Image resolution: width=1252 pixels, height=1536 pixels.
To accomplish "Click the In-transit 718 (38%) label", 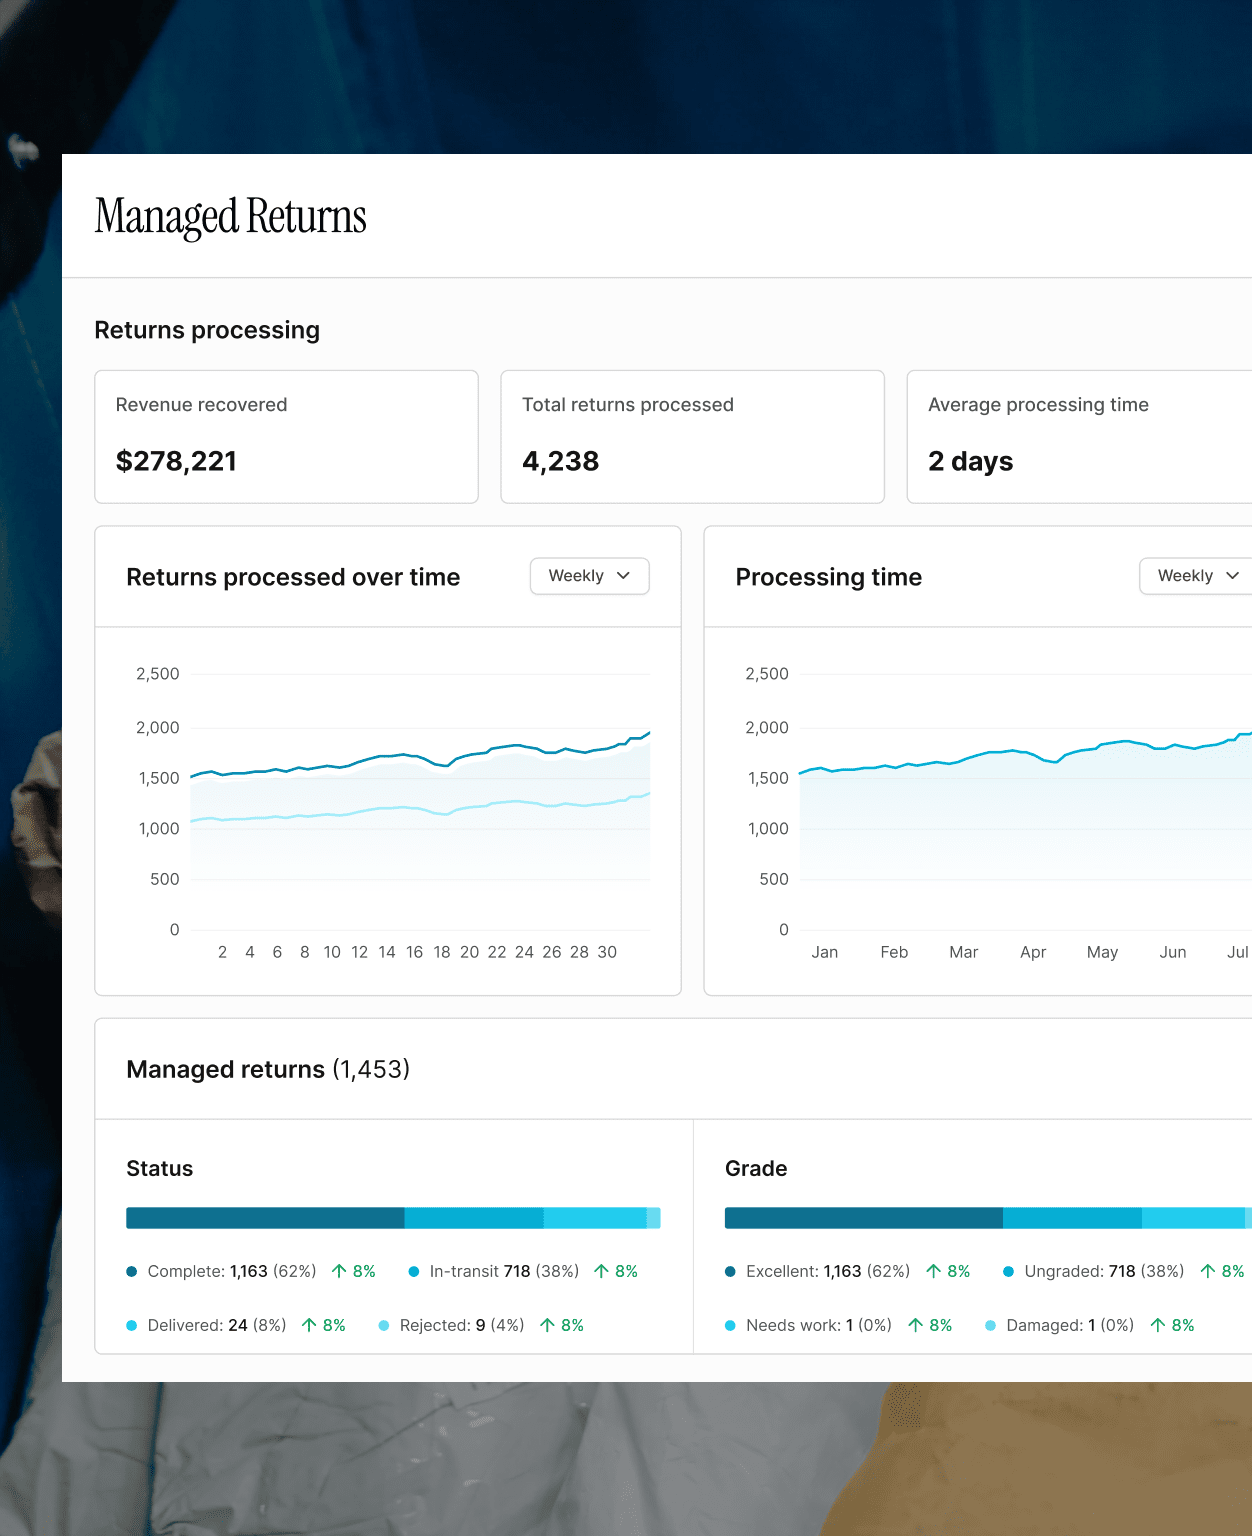I will point(505,1272).
